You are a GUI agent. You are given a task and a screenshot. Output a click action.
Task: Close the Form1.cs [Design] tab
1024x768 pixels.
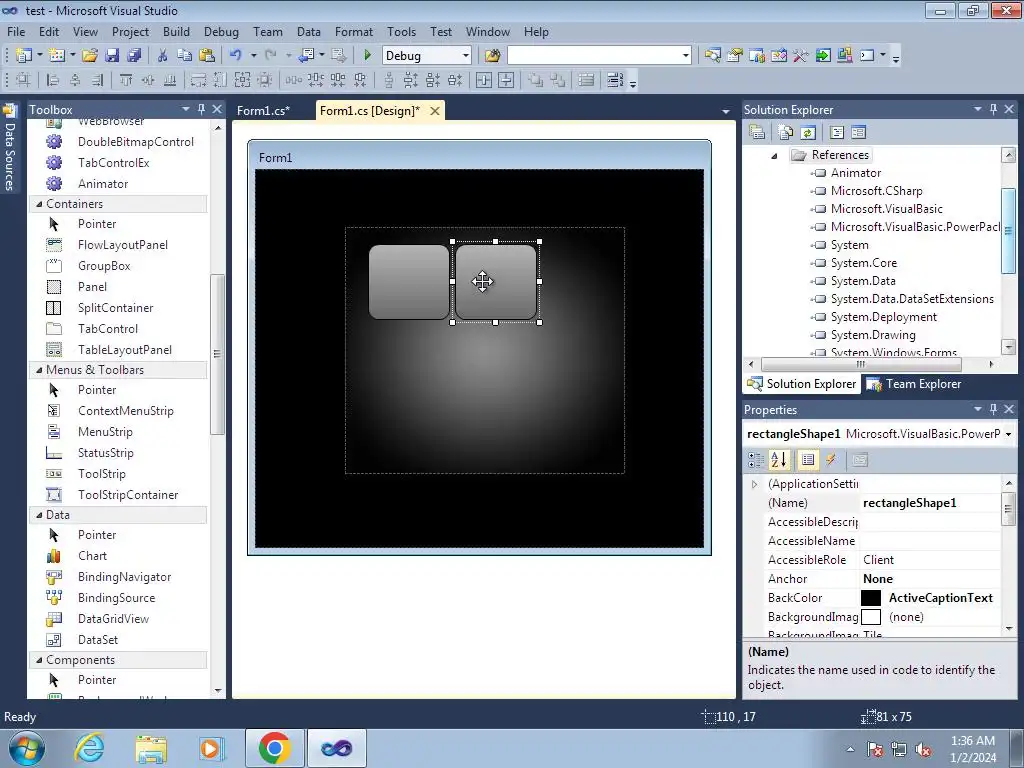pyautogui.click(x=434, y=111)
